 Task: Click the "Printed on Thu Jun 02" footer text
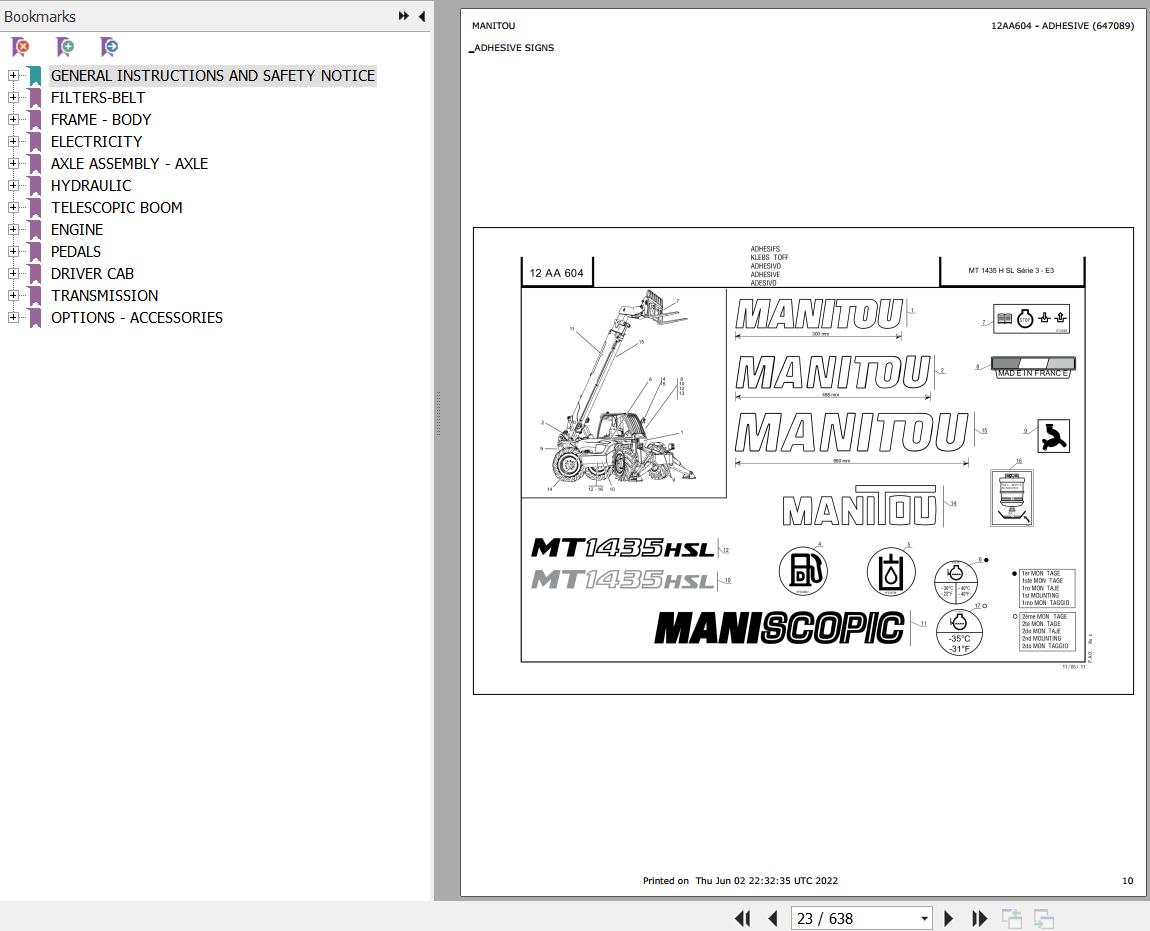click(x=740, y=880)
